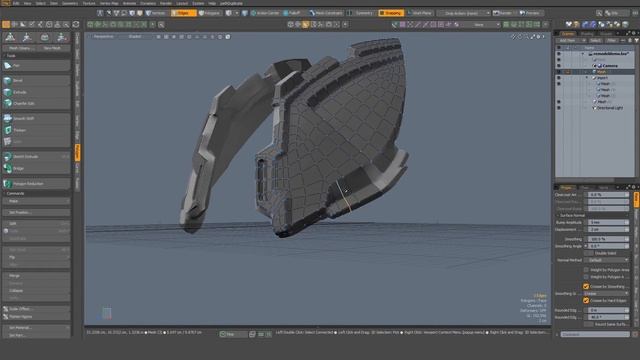The image size is (640, 360).
Task: Open the Preview render window
Action: tap(530, 13)
